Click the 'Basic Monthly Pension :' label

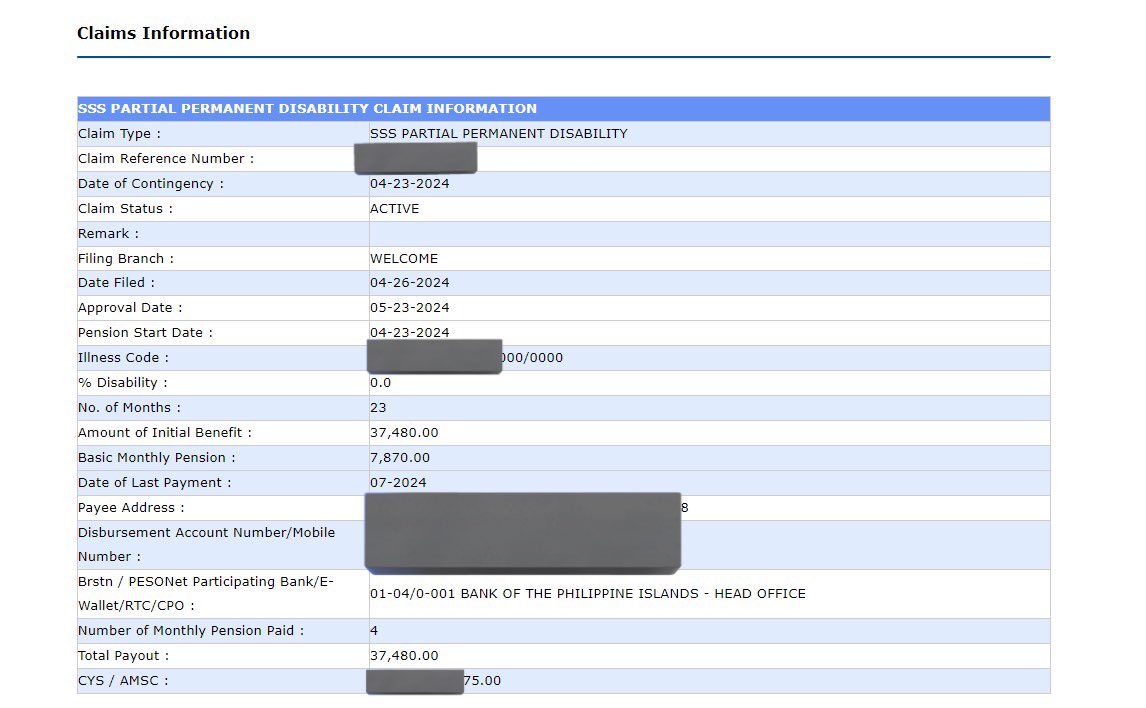click(x=157, y=457)
